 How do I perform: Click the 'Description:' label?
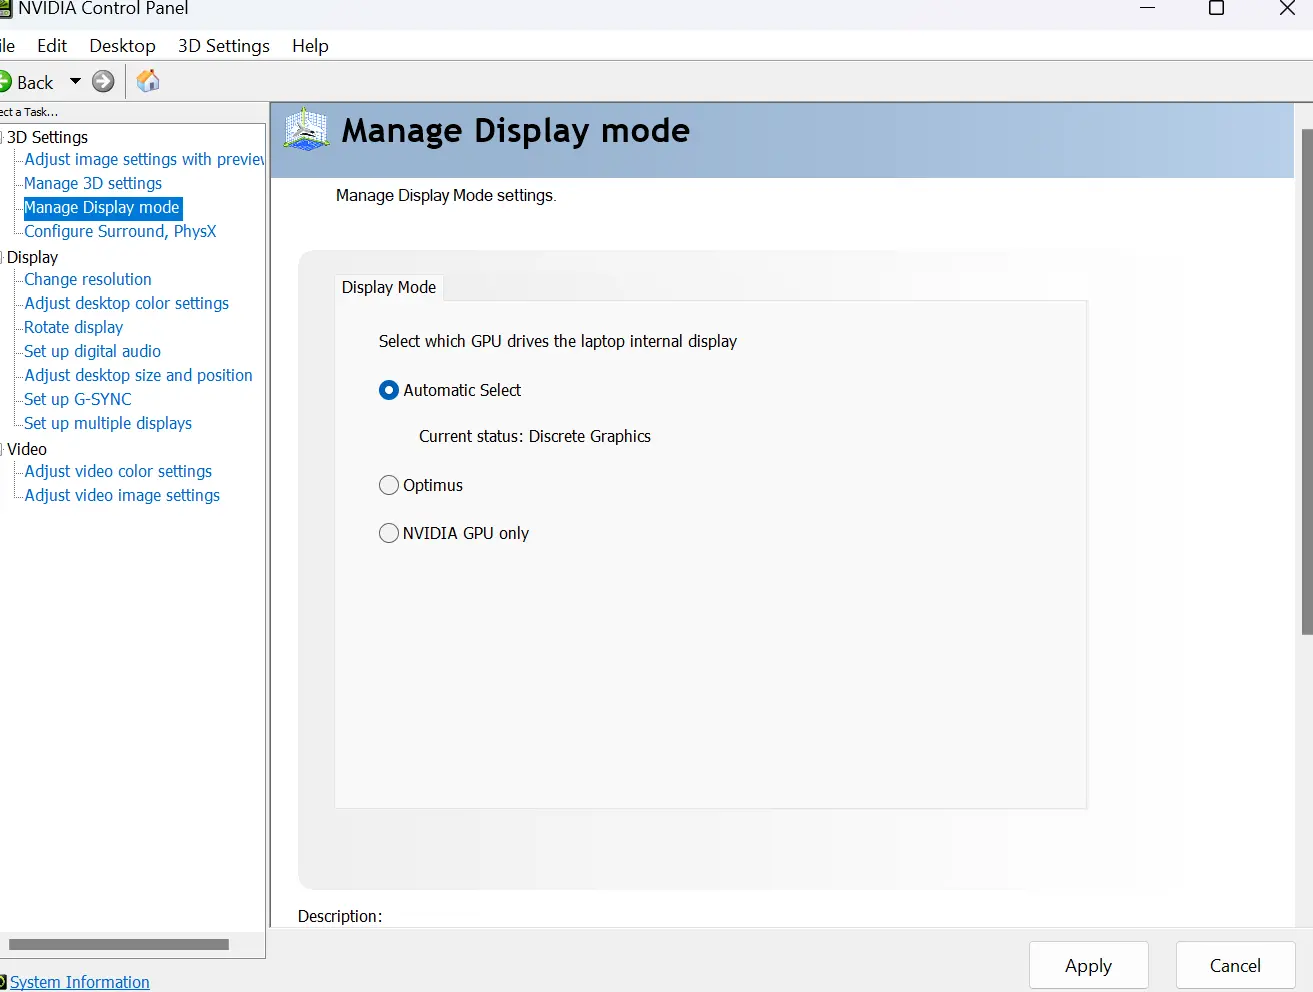click(x=340, y=916)
